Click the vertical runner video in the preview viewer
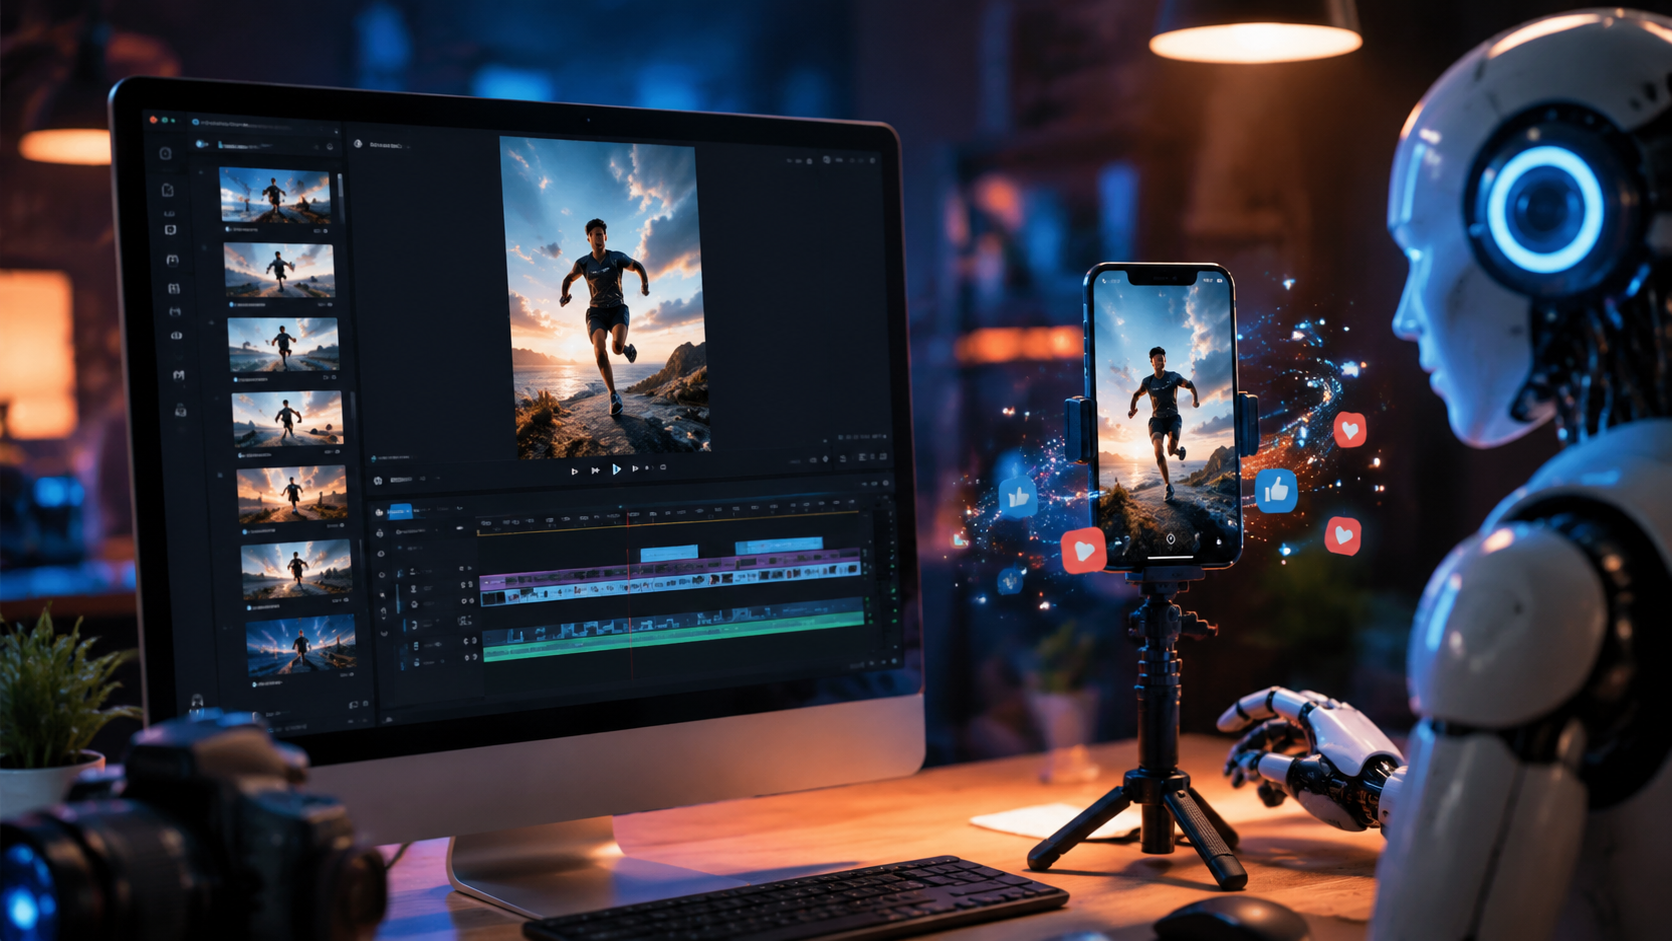The height and width of the screenshot is (941, 1672). (x=605, y=298)
